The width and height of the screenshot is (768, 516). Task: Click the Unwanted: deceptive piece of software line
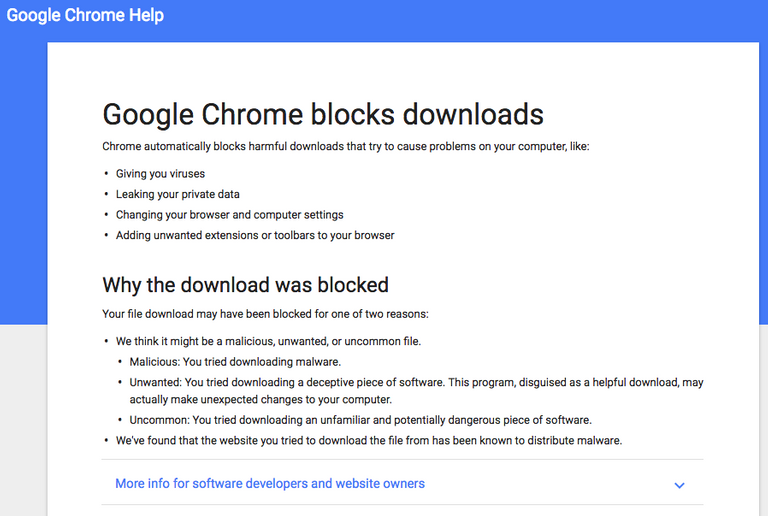(416, 391)
